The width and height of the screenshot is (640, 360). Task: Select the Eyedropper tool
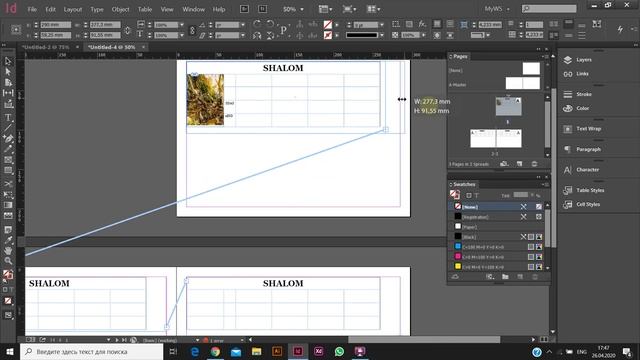point(8,240)
